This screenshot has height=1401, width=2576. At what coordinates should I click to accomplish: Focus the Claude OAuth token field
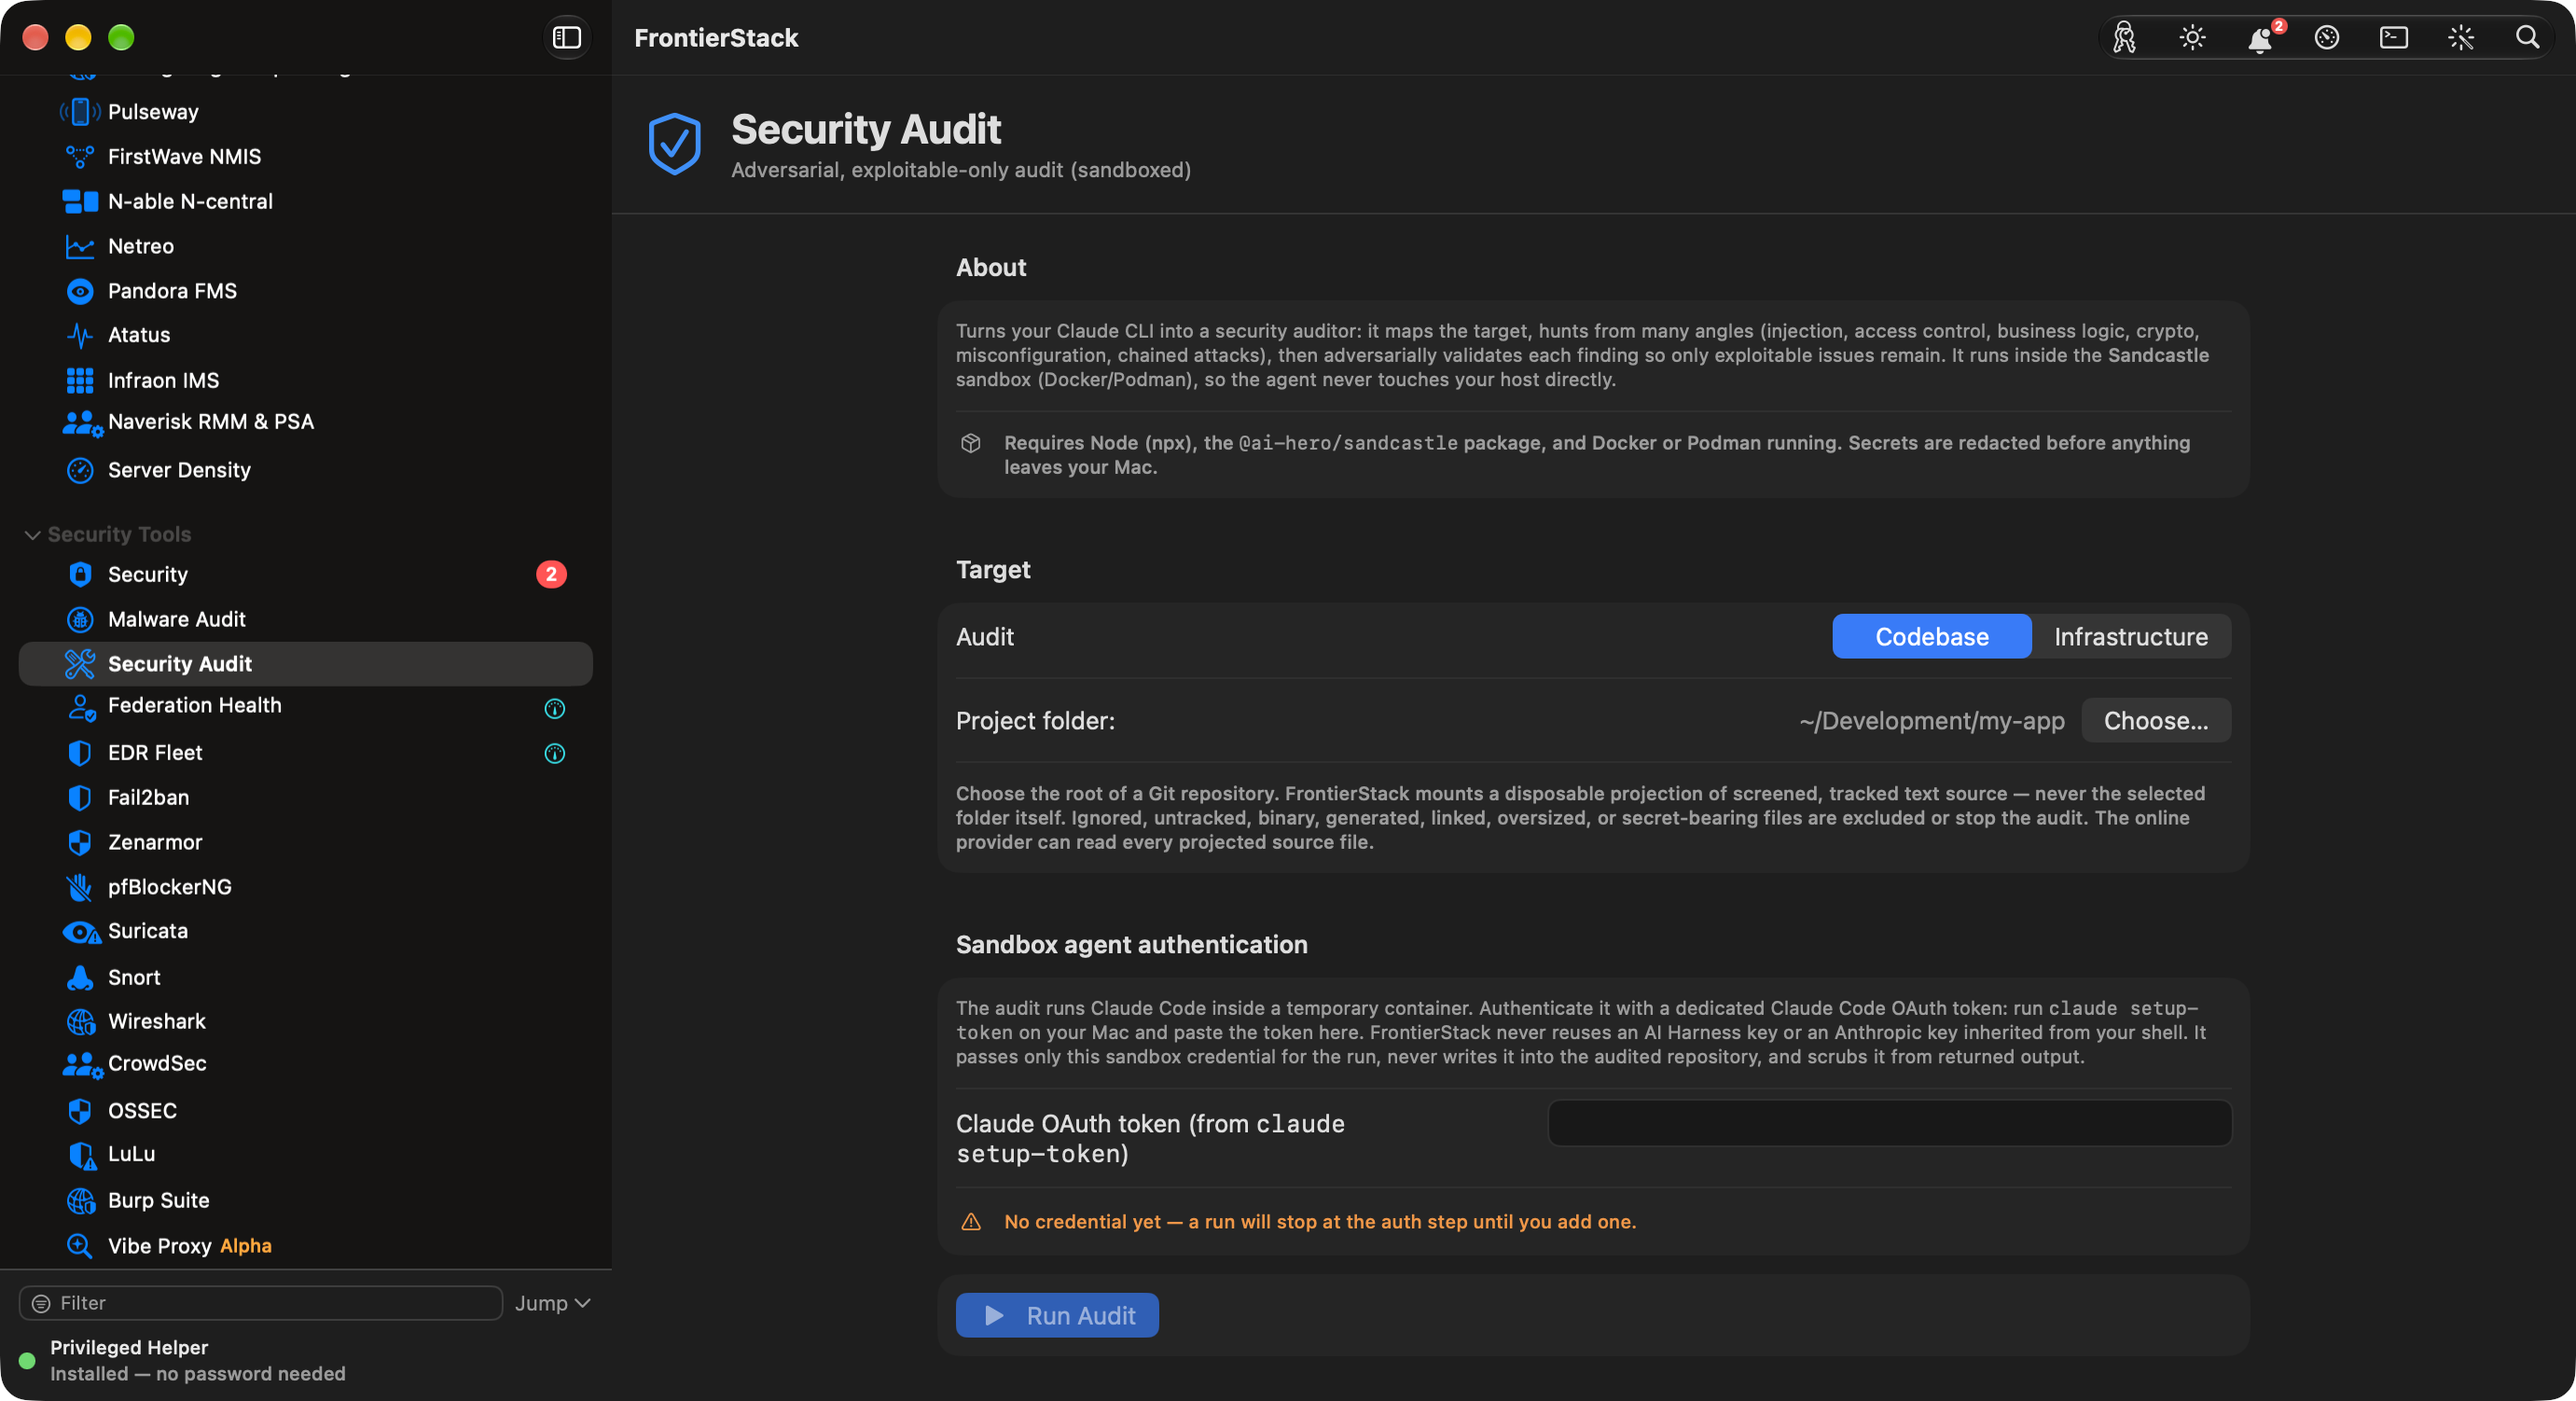(1889, 1123)
